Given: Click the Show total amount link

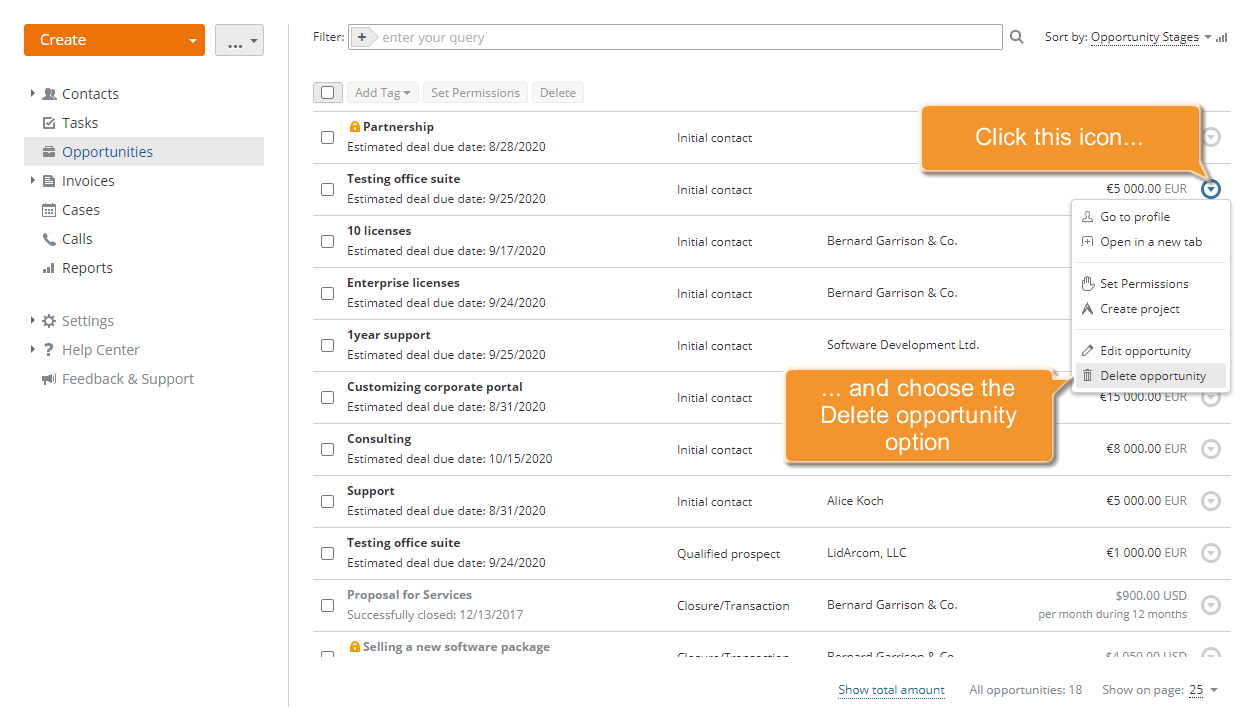Looking at the screenshot, I should pos(891,690).
